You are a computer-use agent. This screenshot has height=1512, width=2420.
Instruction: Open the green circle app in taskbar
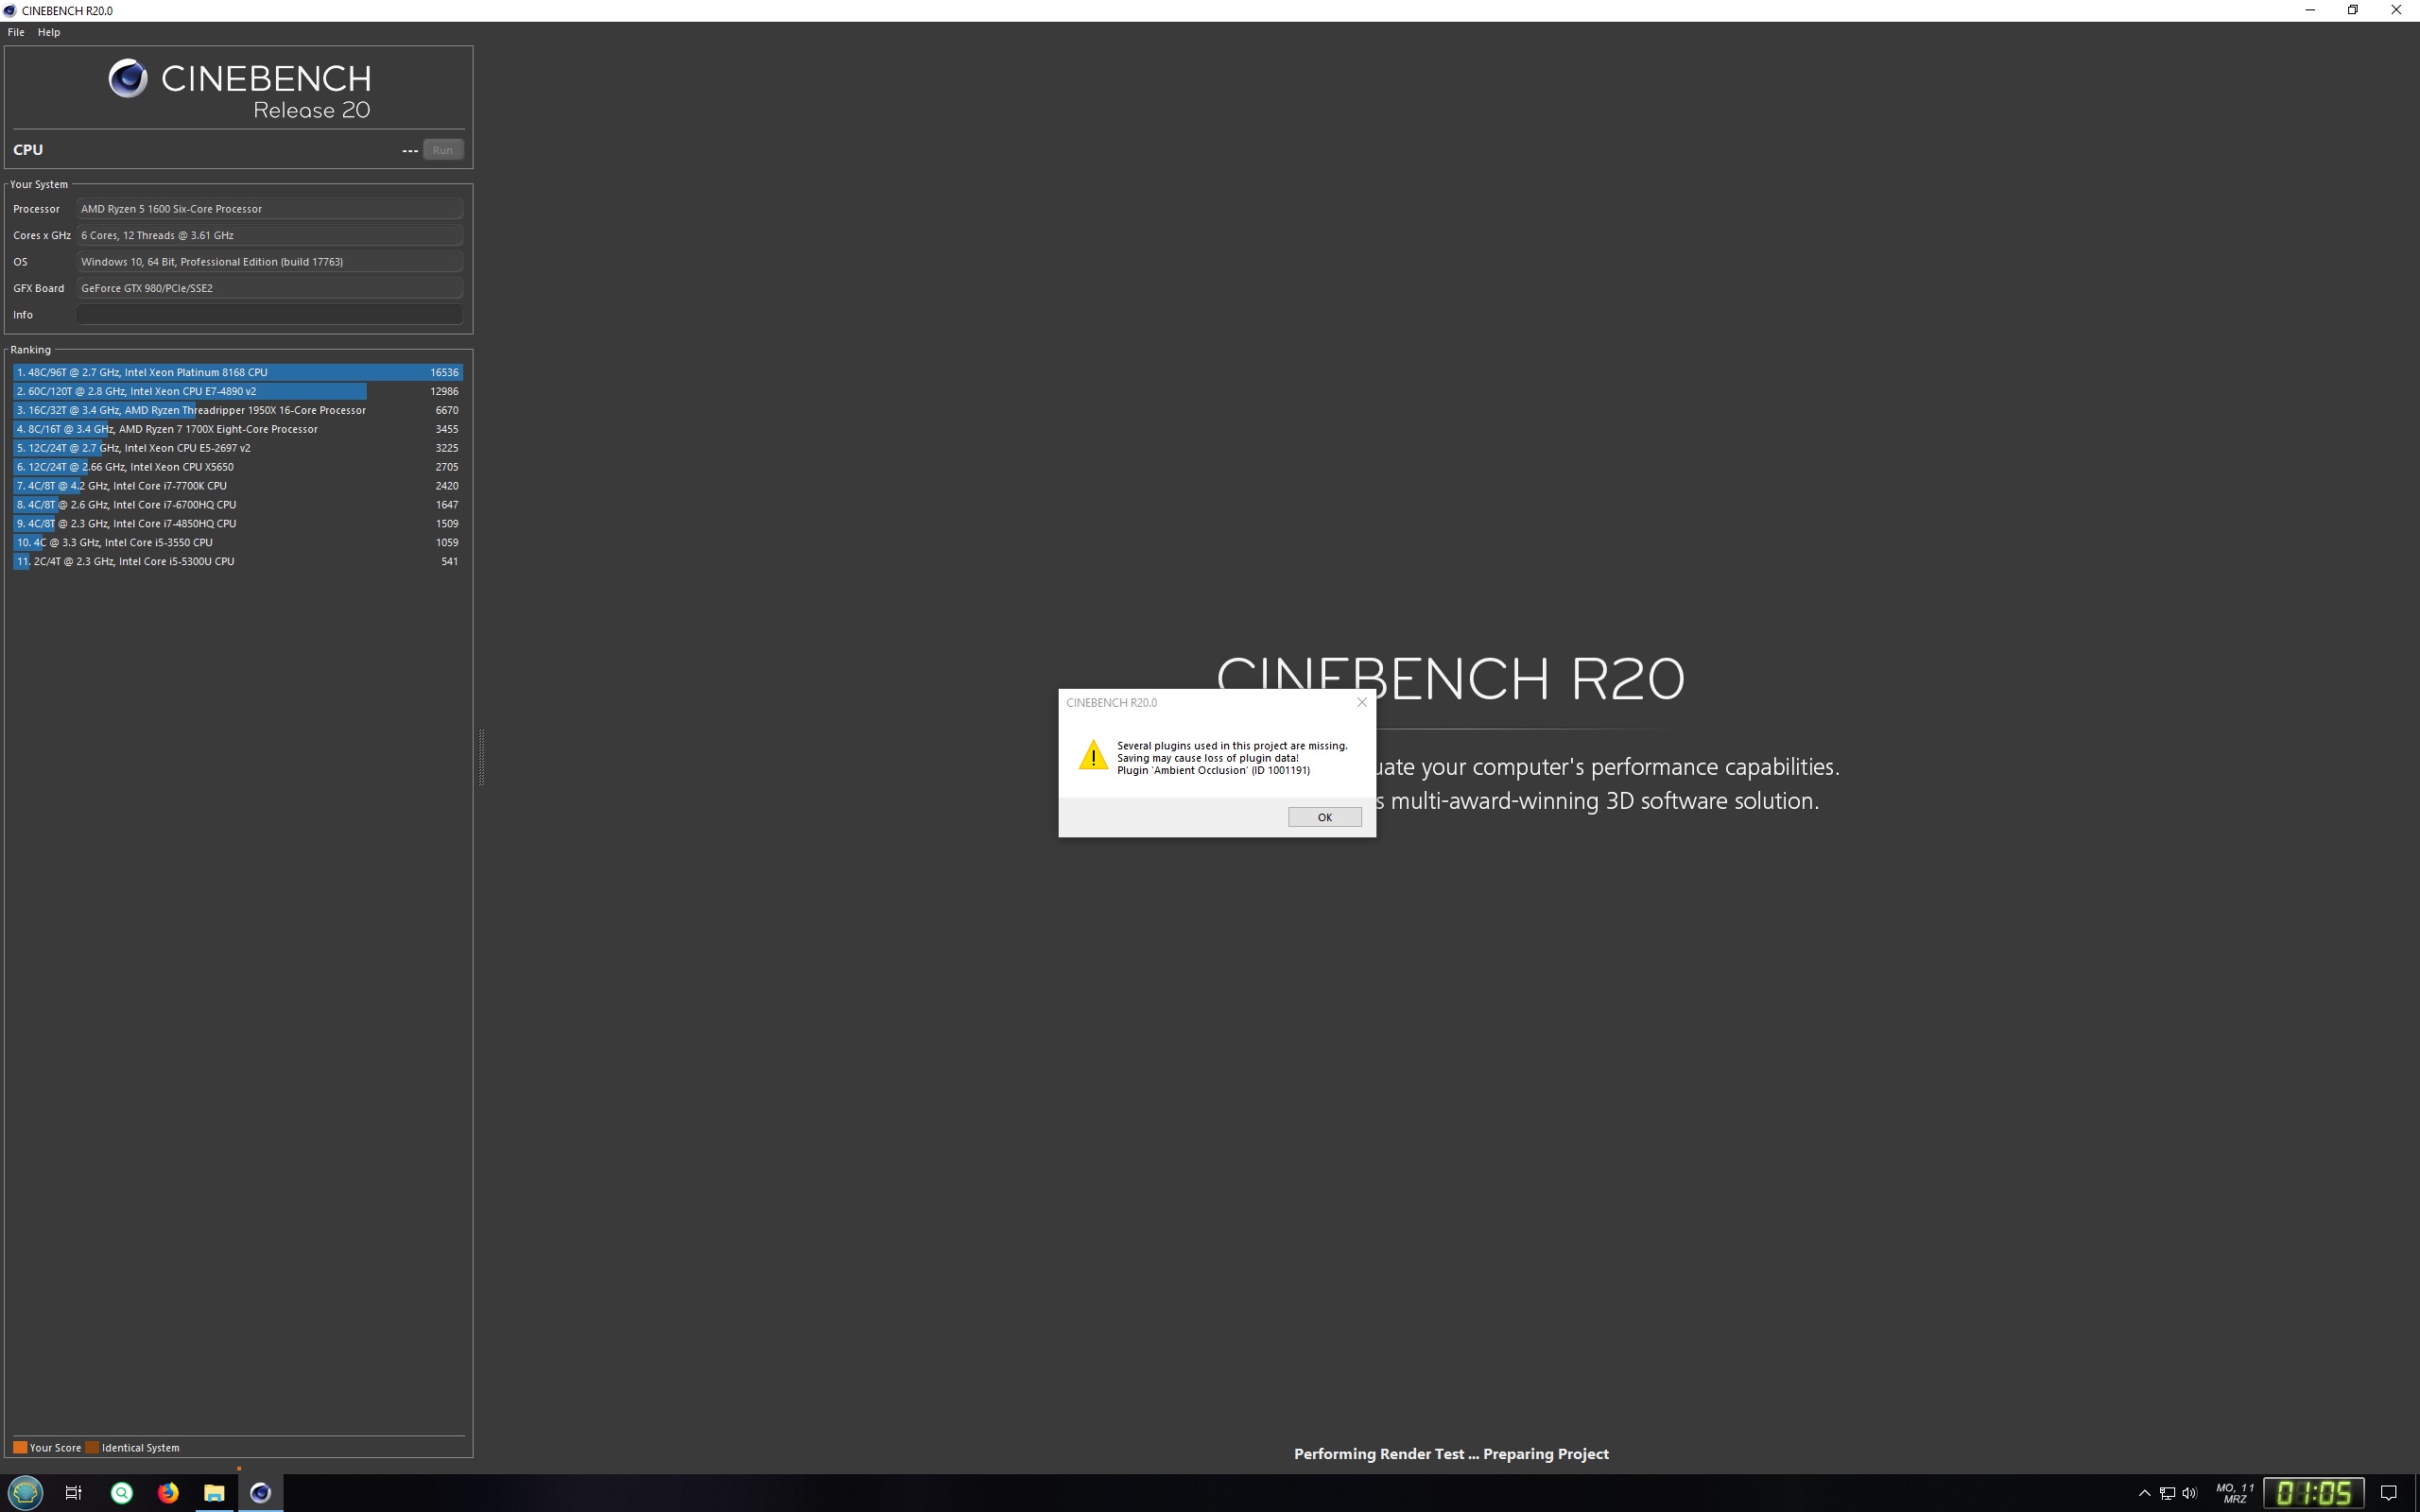[x=121, y=1493]
